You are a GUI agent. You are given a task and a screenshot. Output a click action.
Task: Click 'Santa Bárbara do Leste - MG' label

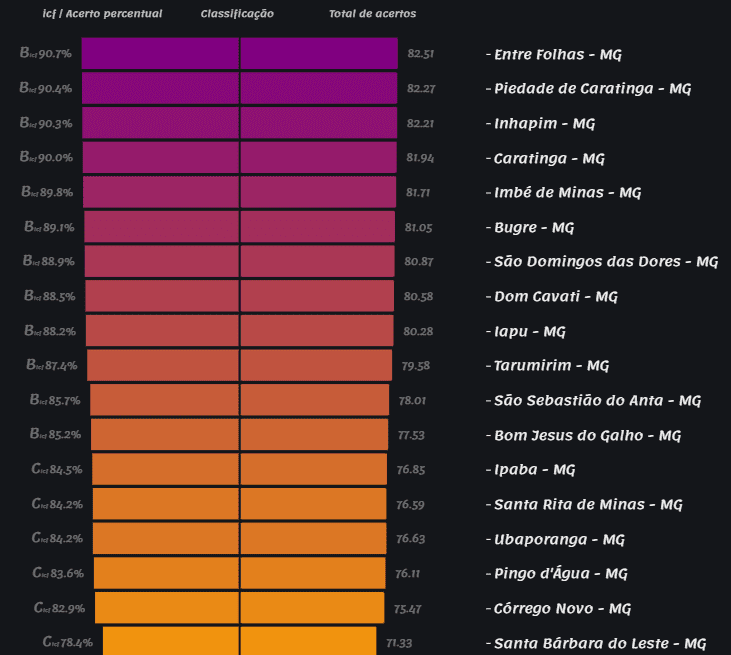tap(600, 643)
